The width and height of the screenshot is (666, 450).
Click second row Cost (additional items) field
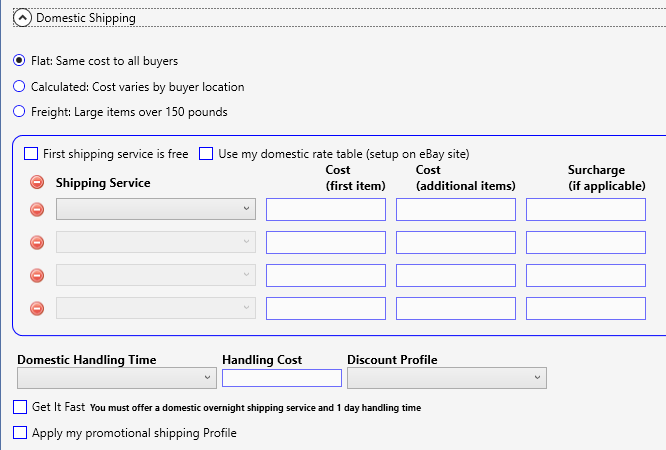[456, 243]
